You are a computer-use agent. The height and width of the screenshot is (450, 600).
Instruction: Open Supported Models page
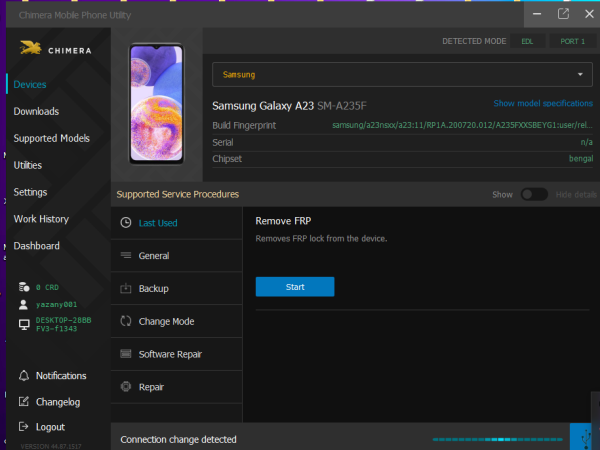tap(52, 138)
